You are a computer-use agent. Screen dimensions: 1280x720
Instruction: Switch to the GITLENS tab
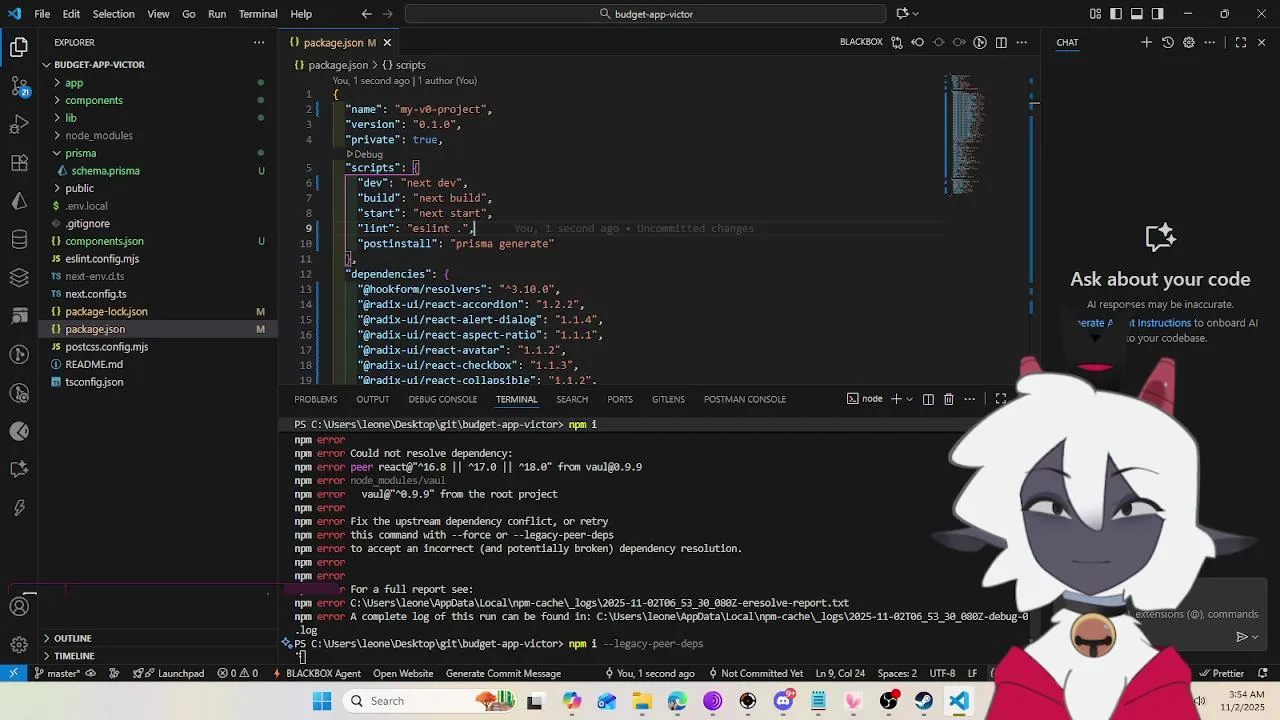pos(668,399)
